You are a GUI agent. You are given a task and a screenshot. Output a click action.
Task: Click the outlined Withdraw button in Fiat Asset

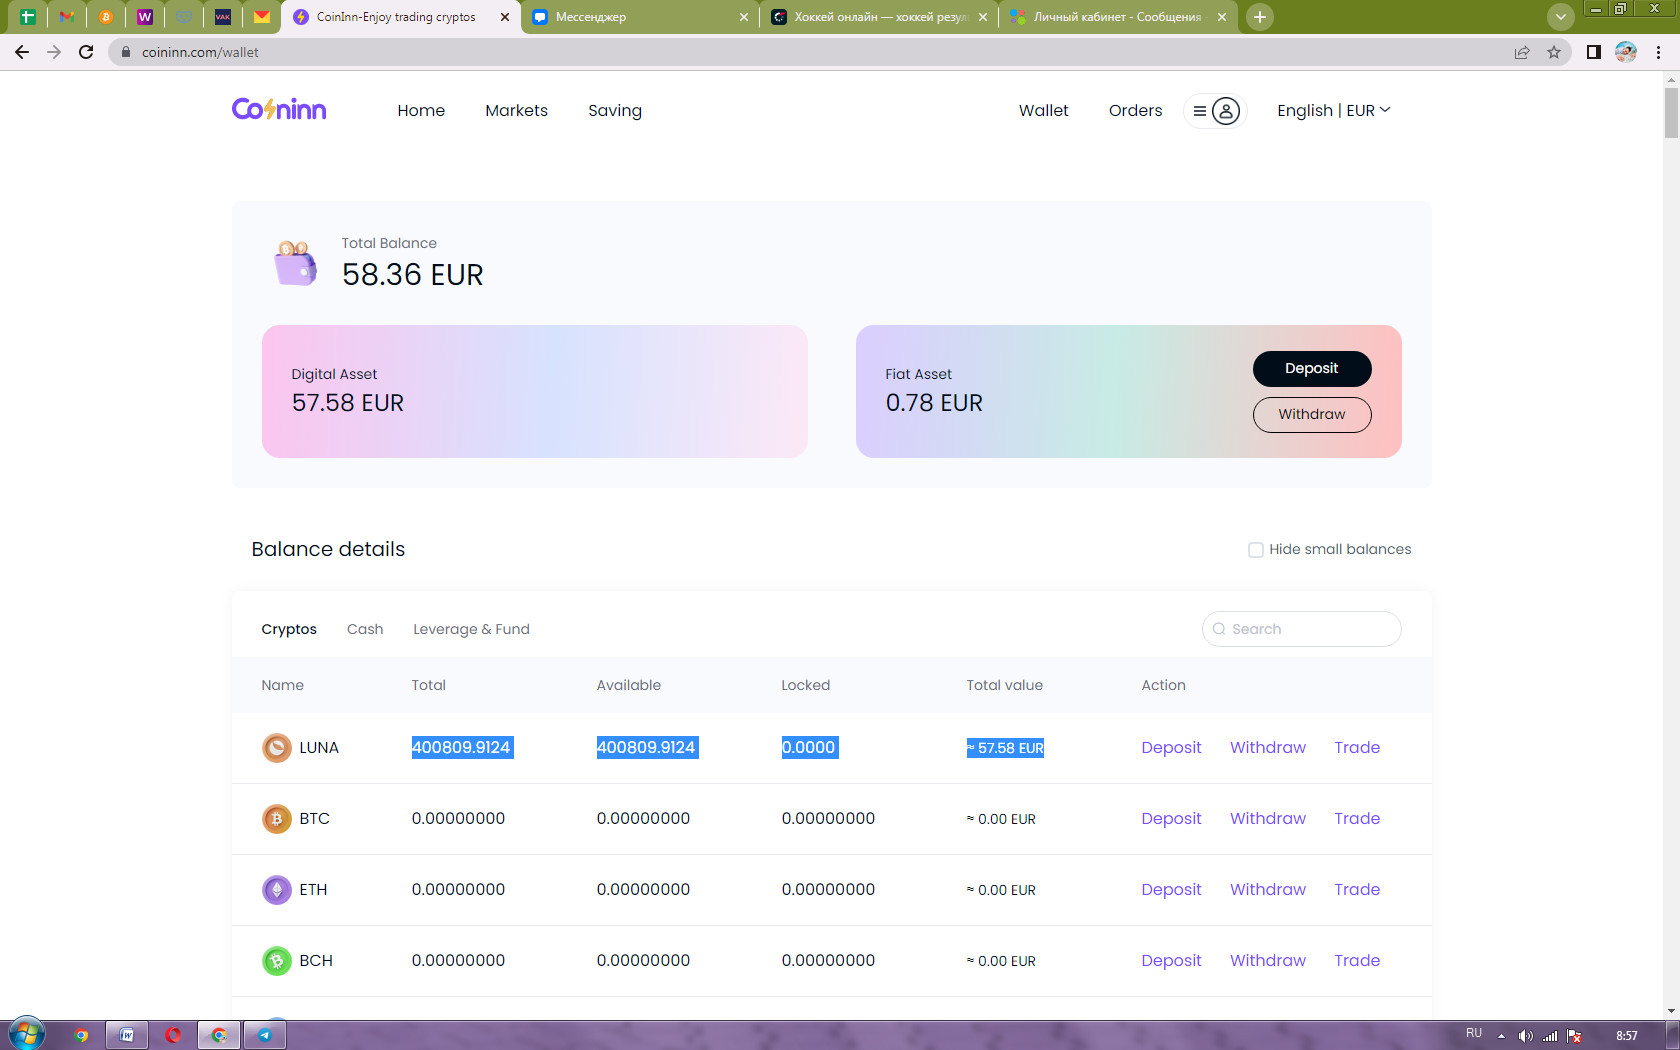click(1312, 415)
